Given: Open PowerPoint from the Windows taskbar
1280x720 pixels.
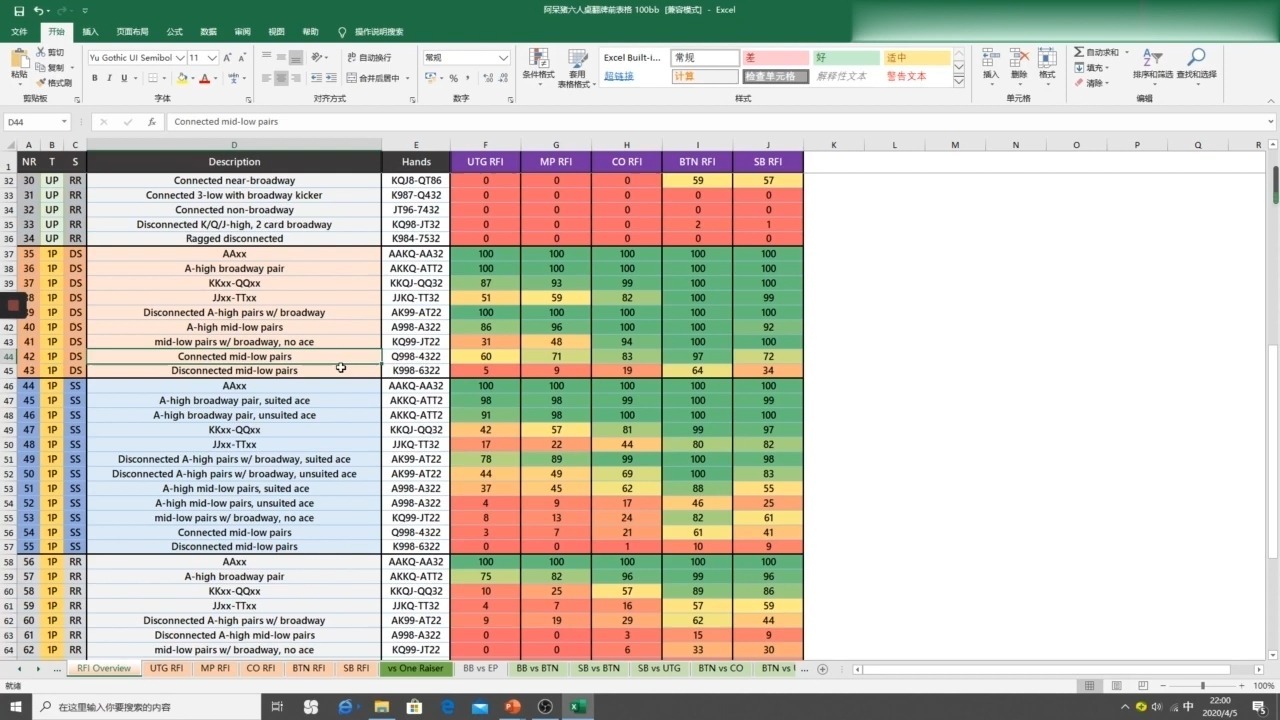Looking at the screenshot, I should pyautogui.click(x=512, y=707).
